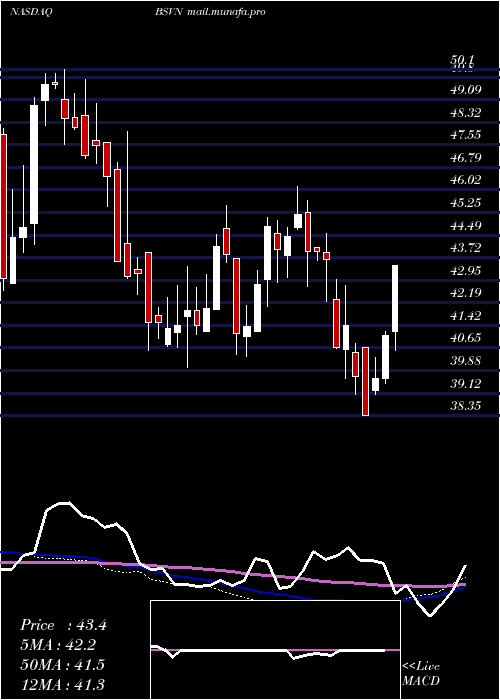
Task: Click the <<Live MACD label
Action: pyautogui.click(x=421, y=674)
